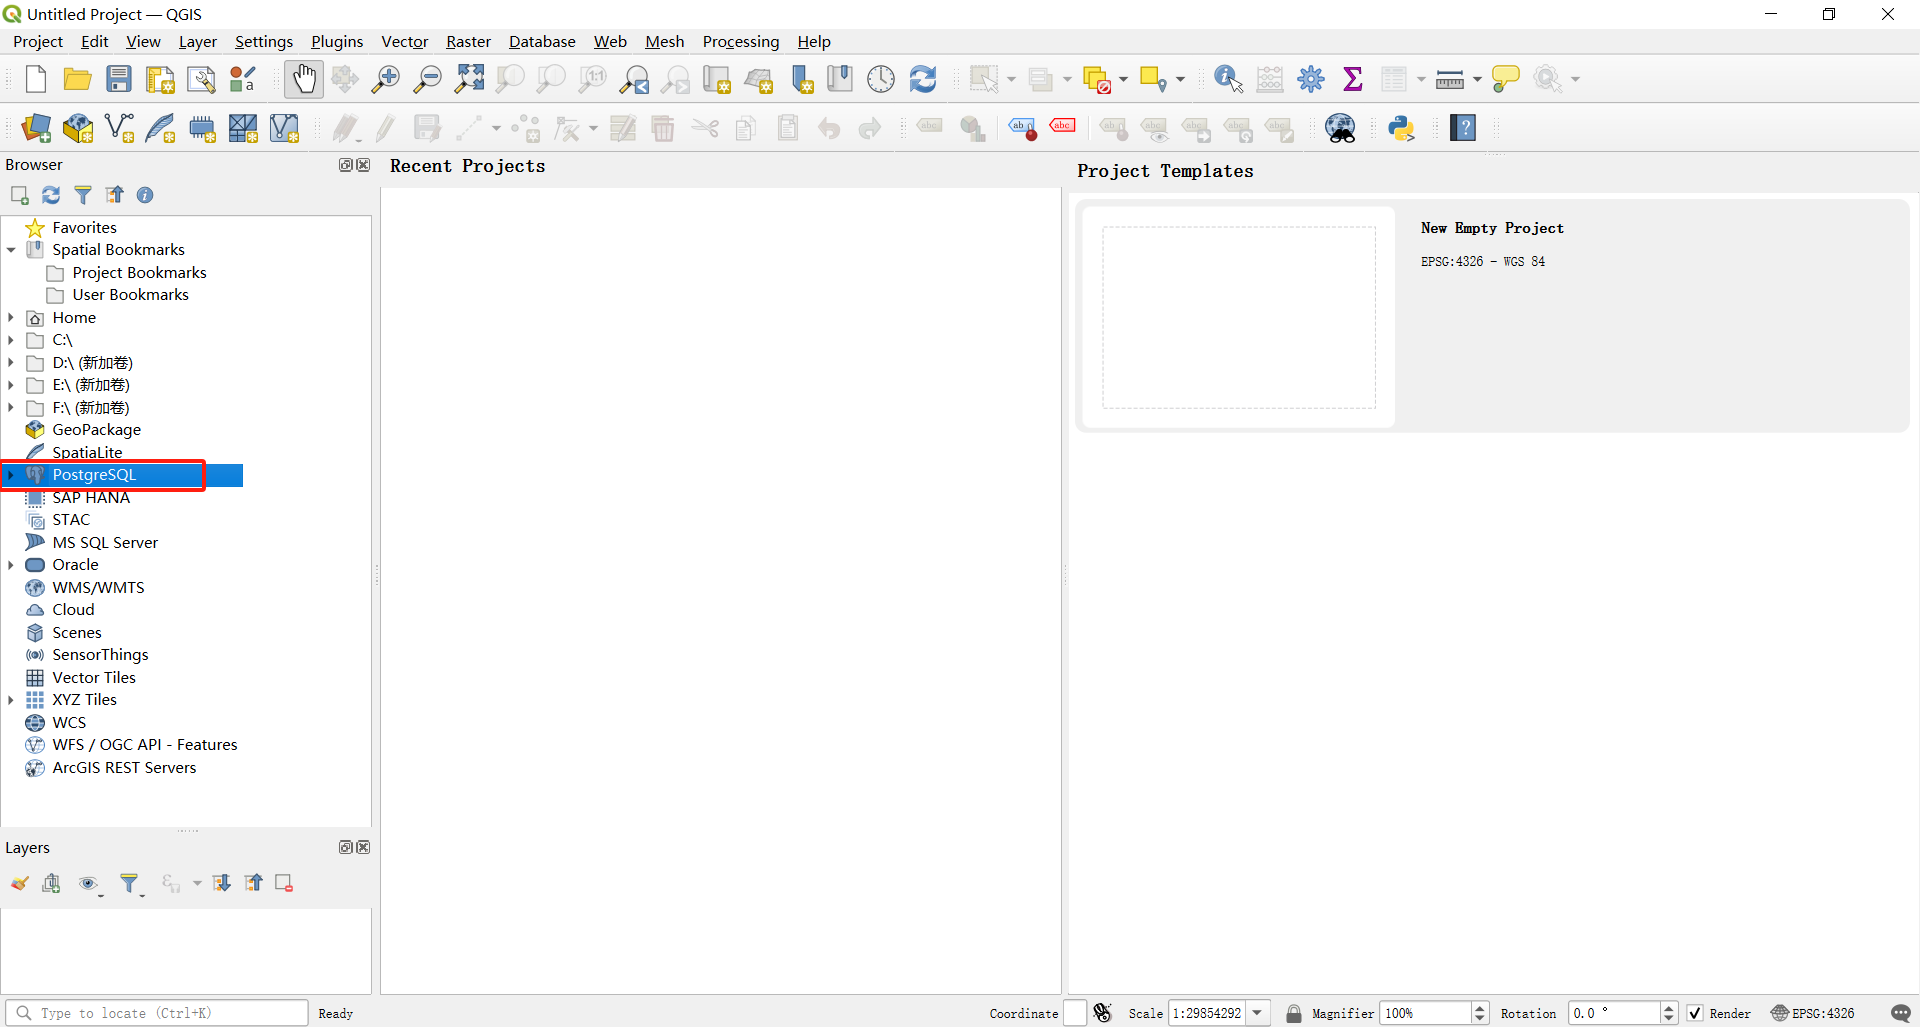Lock the map scale with the padlock

1293,1013
